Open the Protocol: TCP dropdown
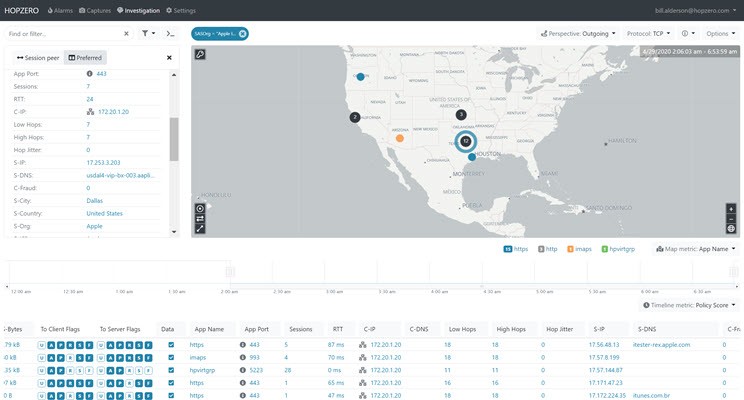The image size is (744, 400). [x=650, y=33]
